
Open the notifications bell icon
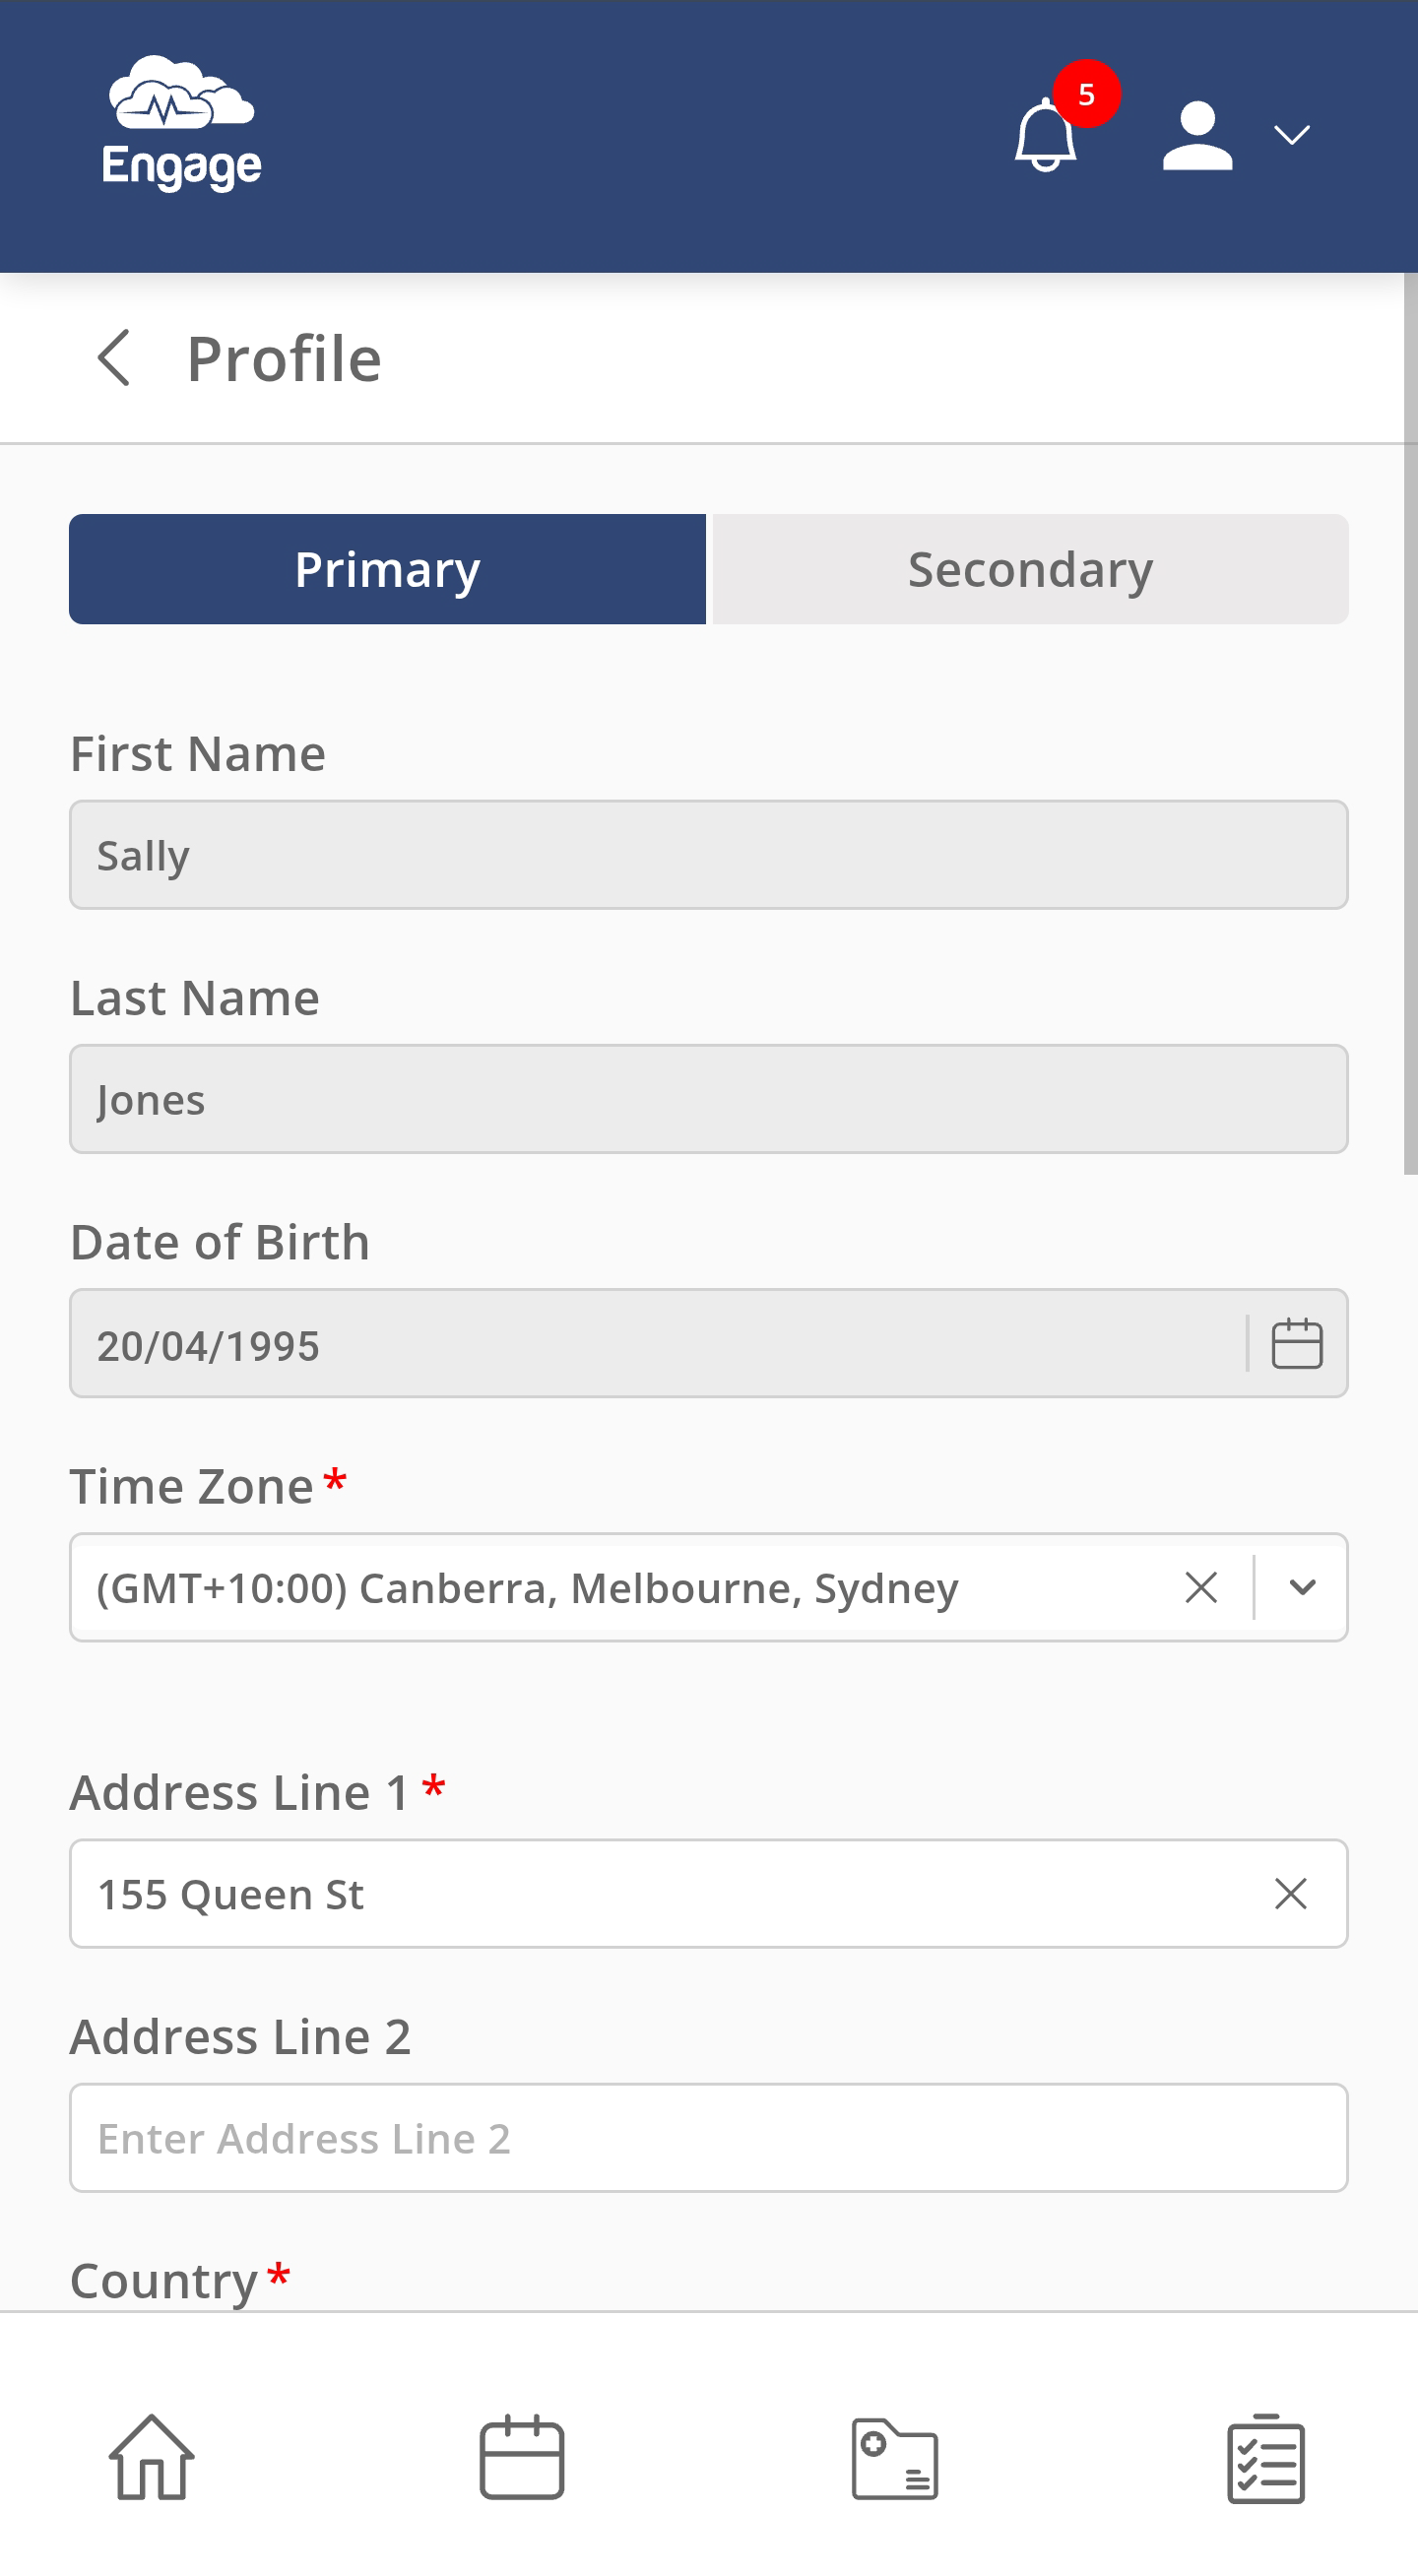tap(1044, 137)
